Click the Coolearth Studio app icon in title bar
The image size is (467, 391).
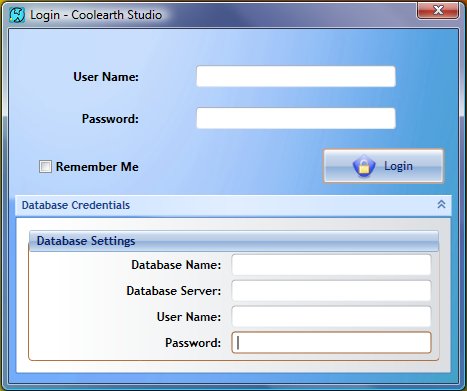pos(17,15)
